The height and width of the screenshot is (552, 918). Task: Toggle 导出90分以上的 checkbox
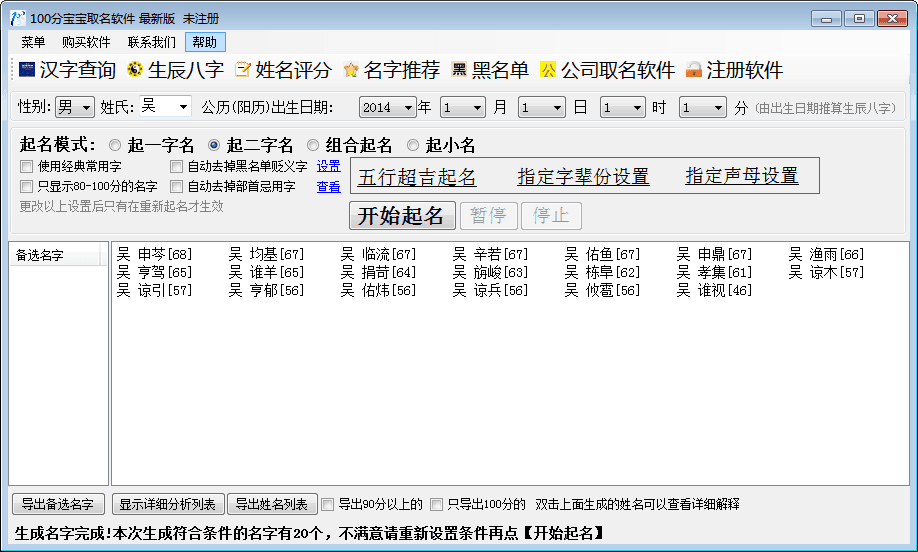coord(330,504)
